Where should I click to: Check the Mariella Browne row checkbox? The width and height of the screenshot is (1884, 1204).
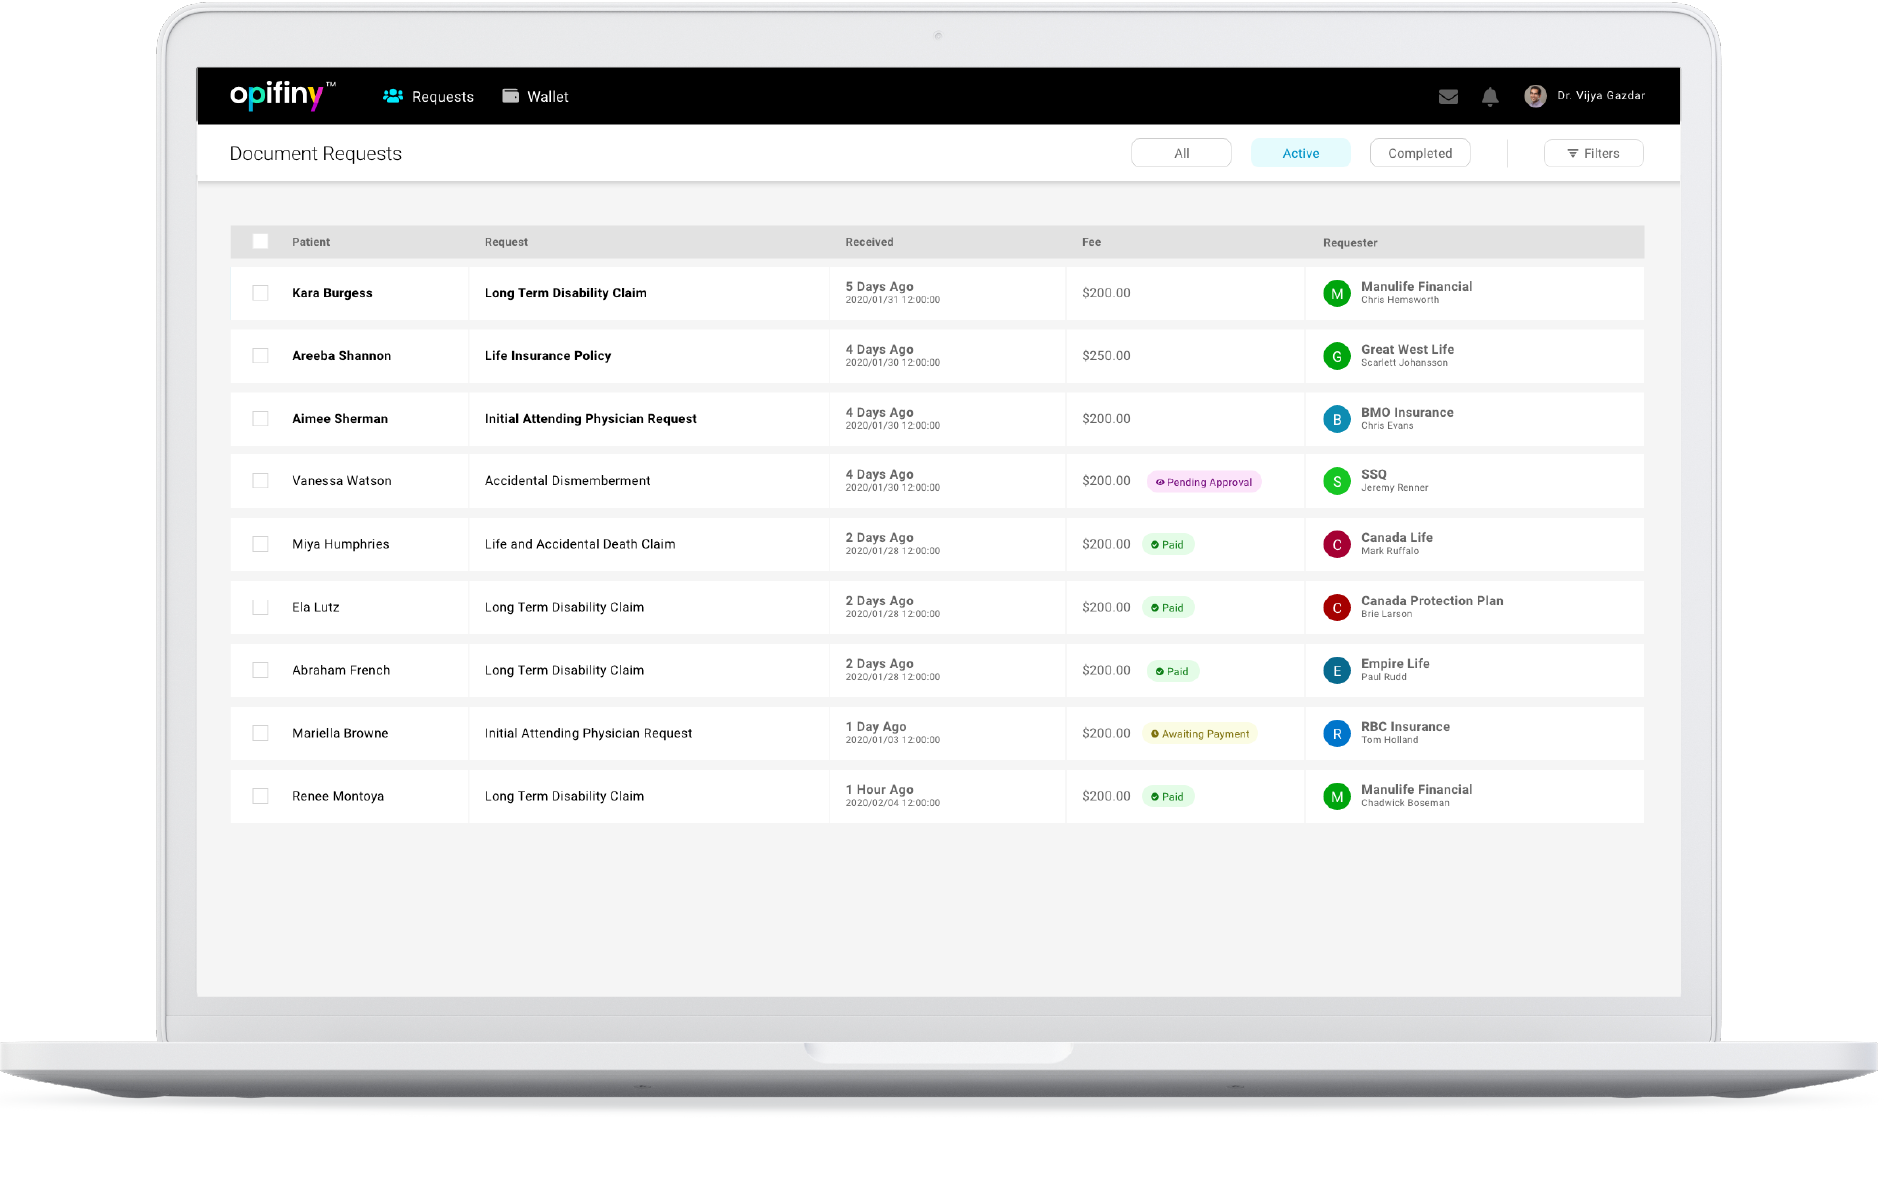[x=260, y=733]
